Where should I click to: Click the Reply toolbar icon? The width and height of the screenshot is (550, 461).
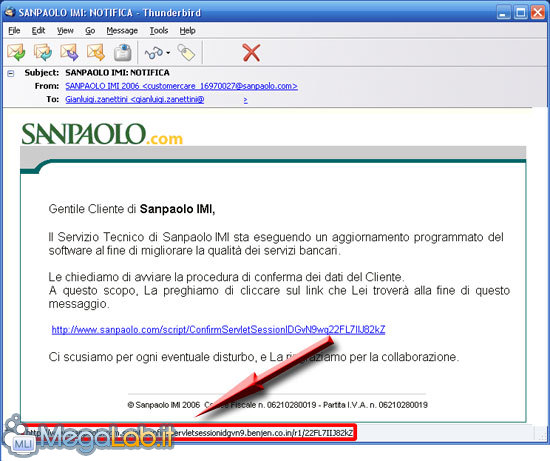tap(16, 52)
